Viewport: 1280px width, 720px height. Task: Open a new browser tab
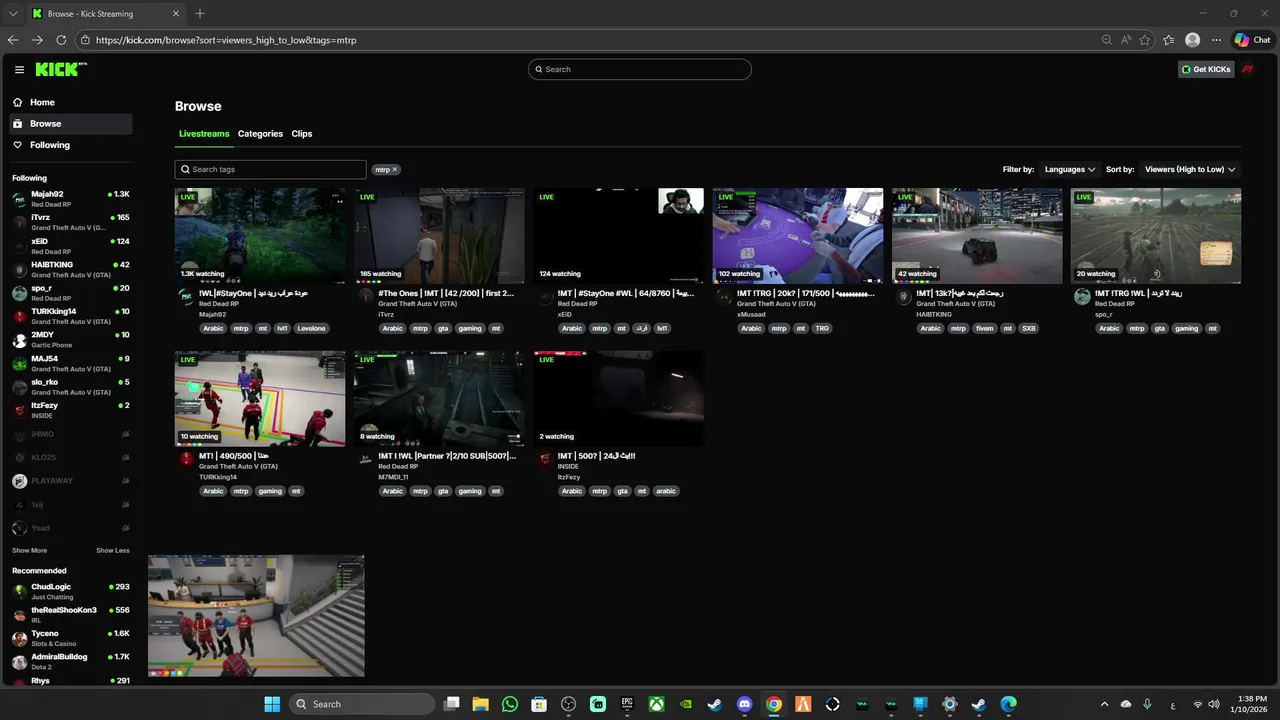200,13
